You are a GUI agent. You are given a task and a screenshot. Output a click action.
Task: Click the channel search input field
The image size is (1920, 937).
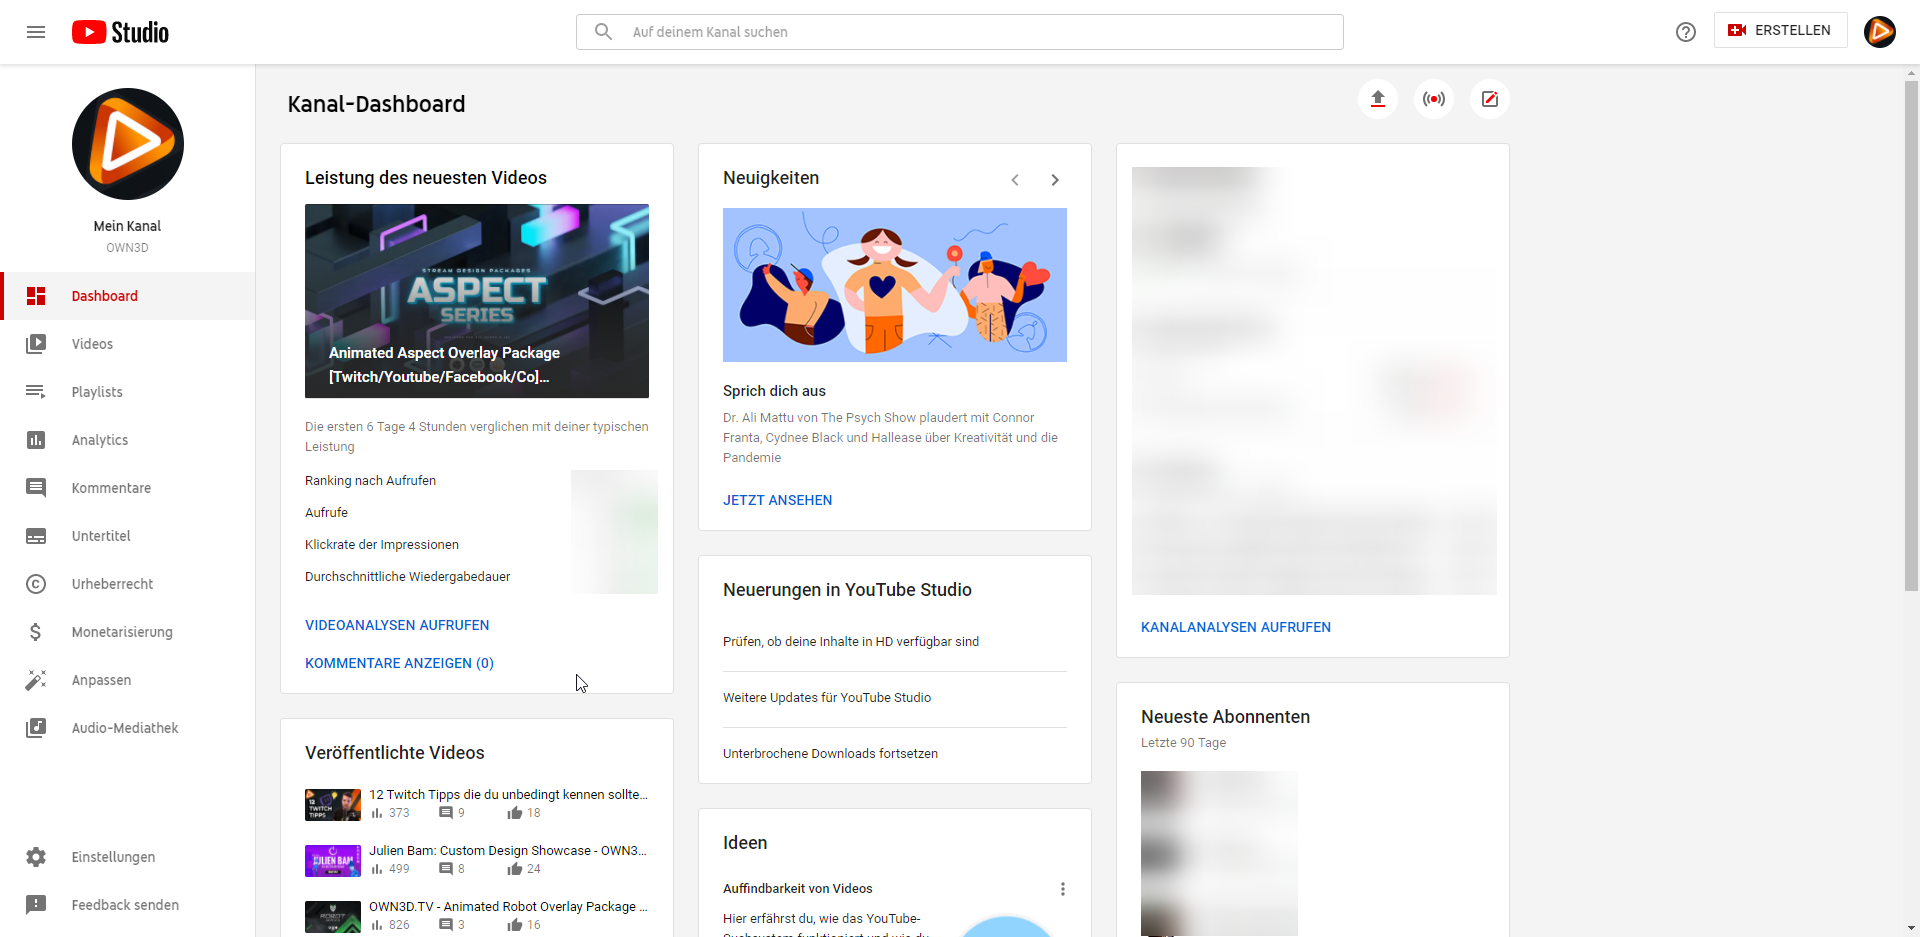[x=980, y=32]
